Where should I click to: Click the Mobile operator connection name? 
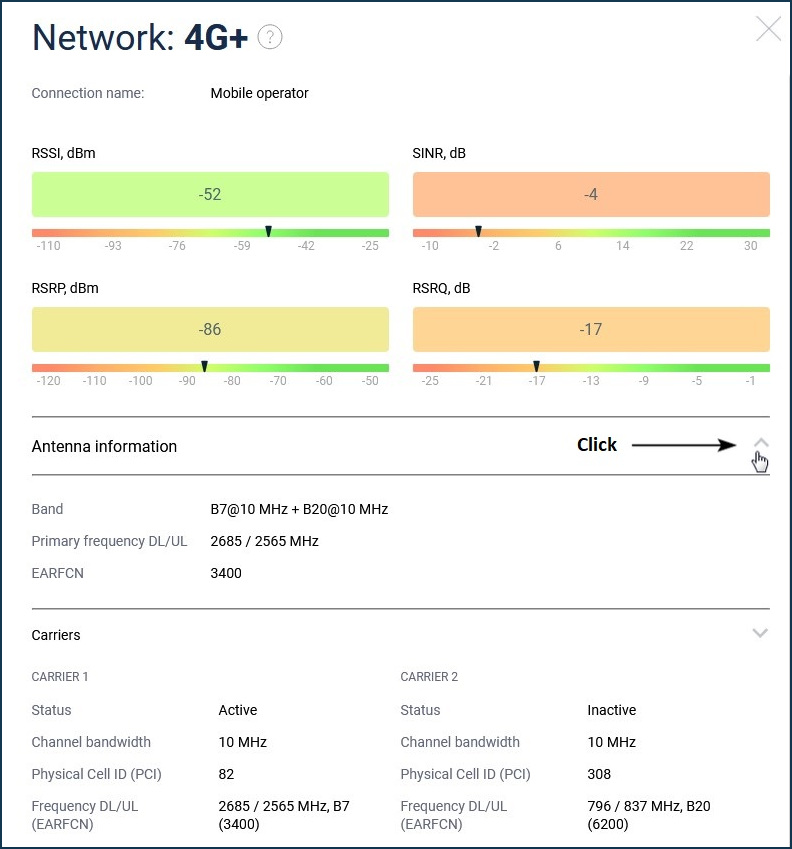(x=259, y=93)
